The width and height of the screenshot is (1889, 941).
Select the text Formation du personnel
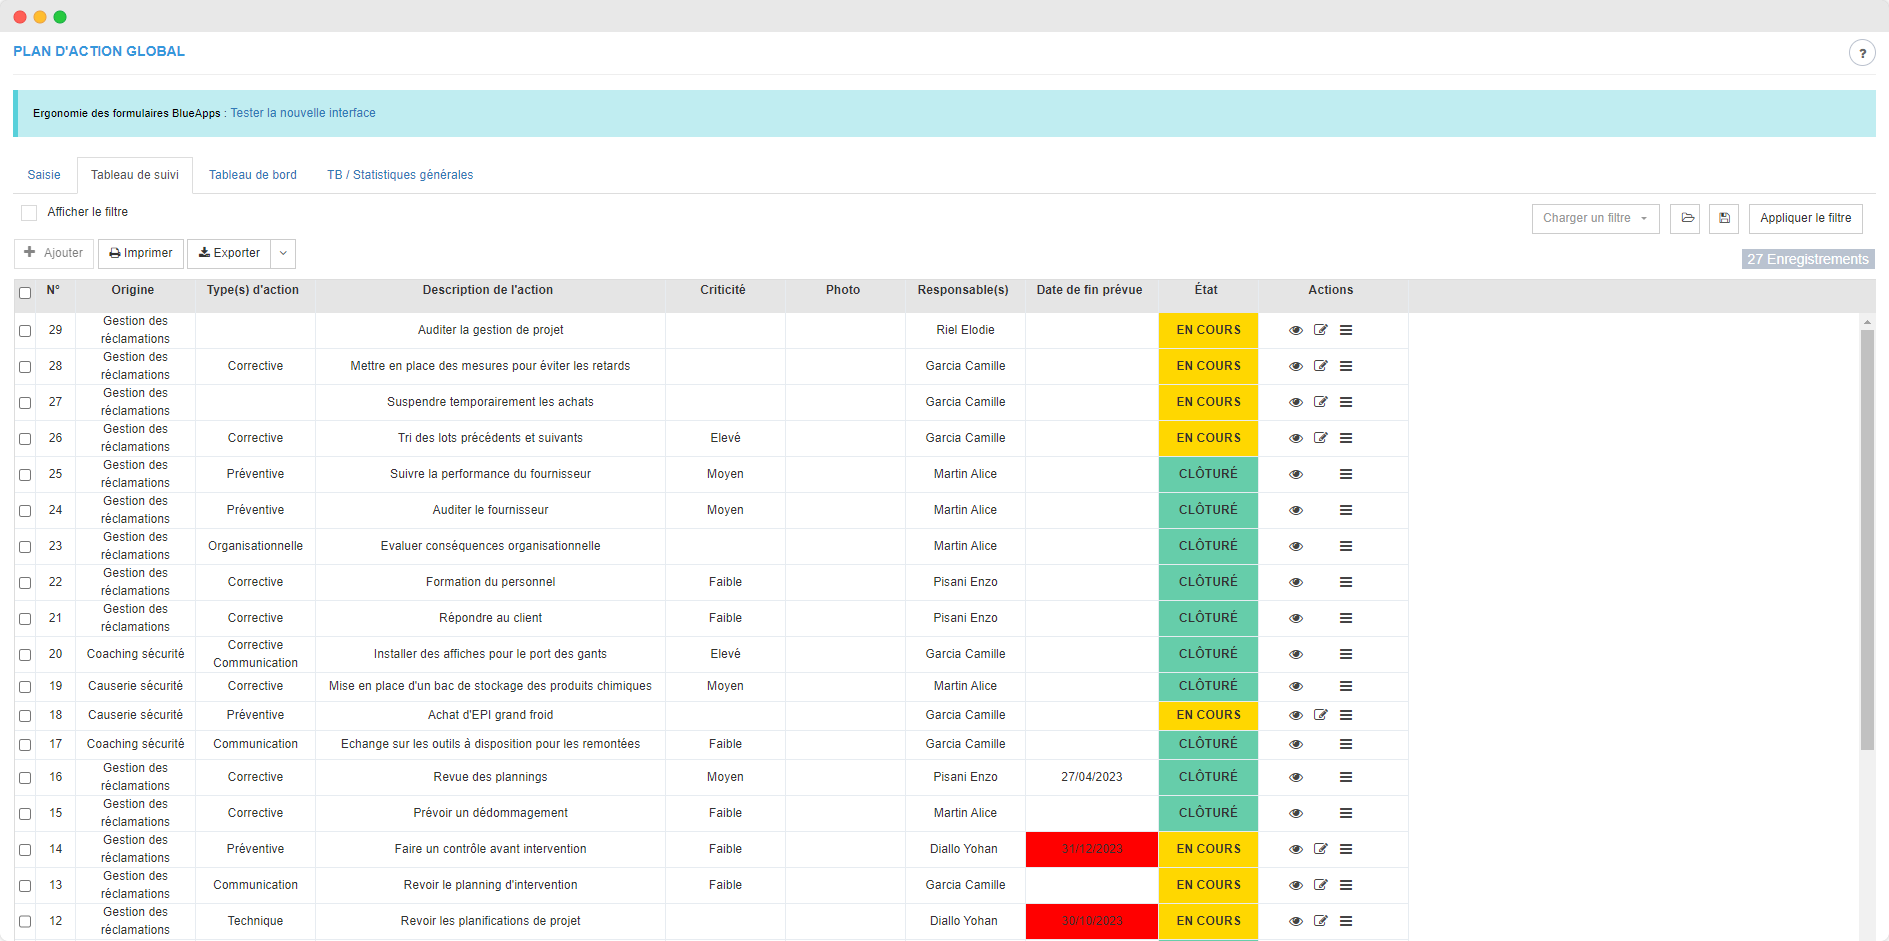[490, 582]
